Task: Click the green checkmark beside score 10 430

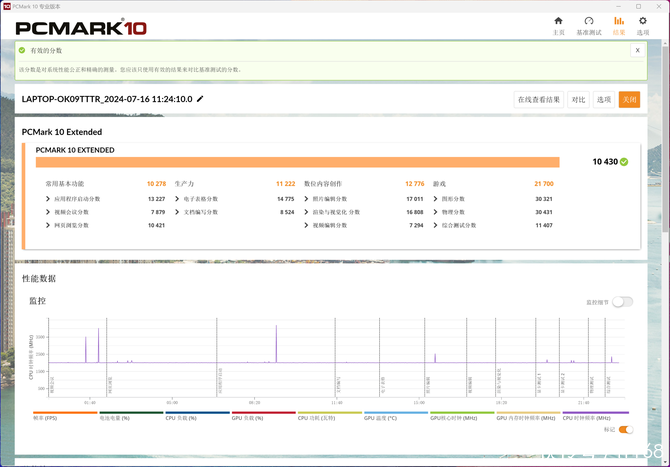Action: 624,161
